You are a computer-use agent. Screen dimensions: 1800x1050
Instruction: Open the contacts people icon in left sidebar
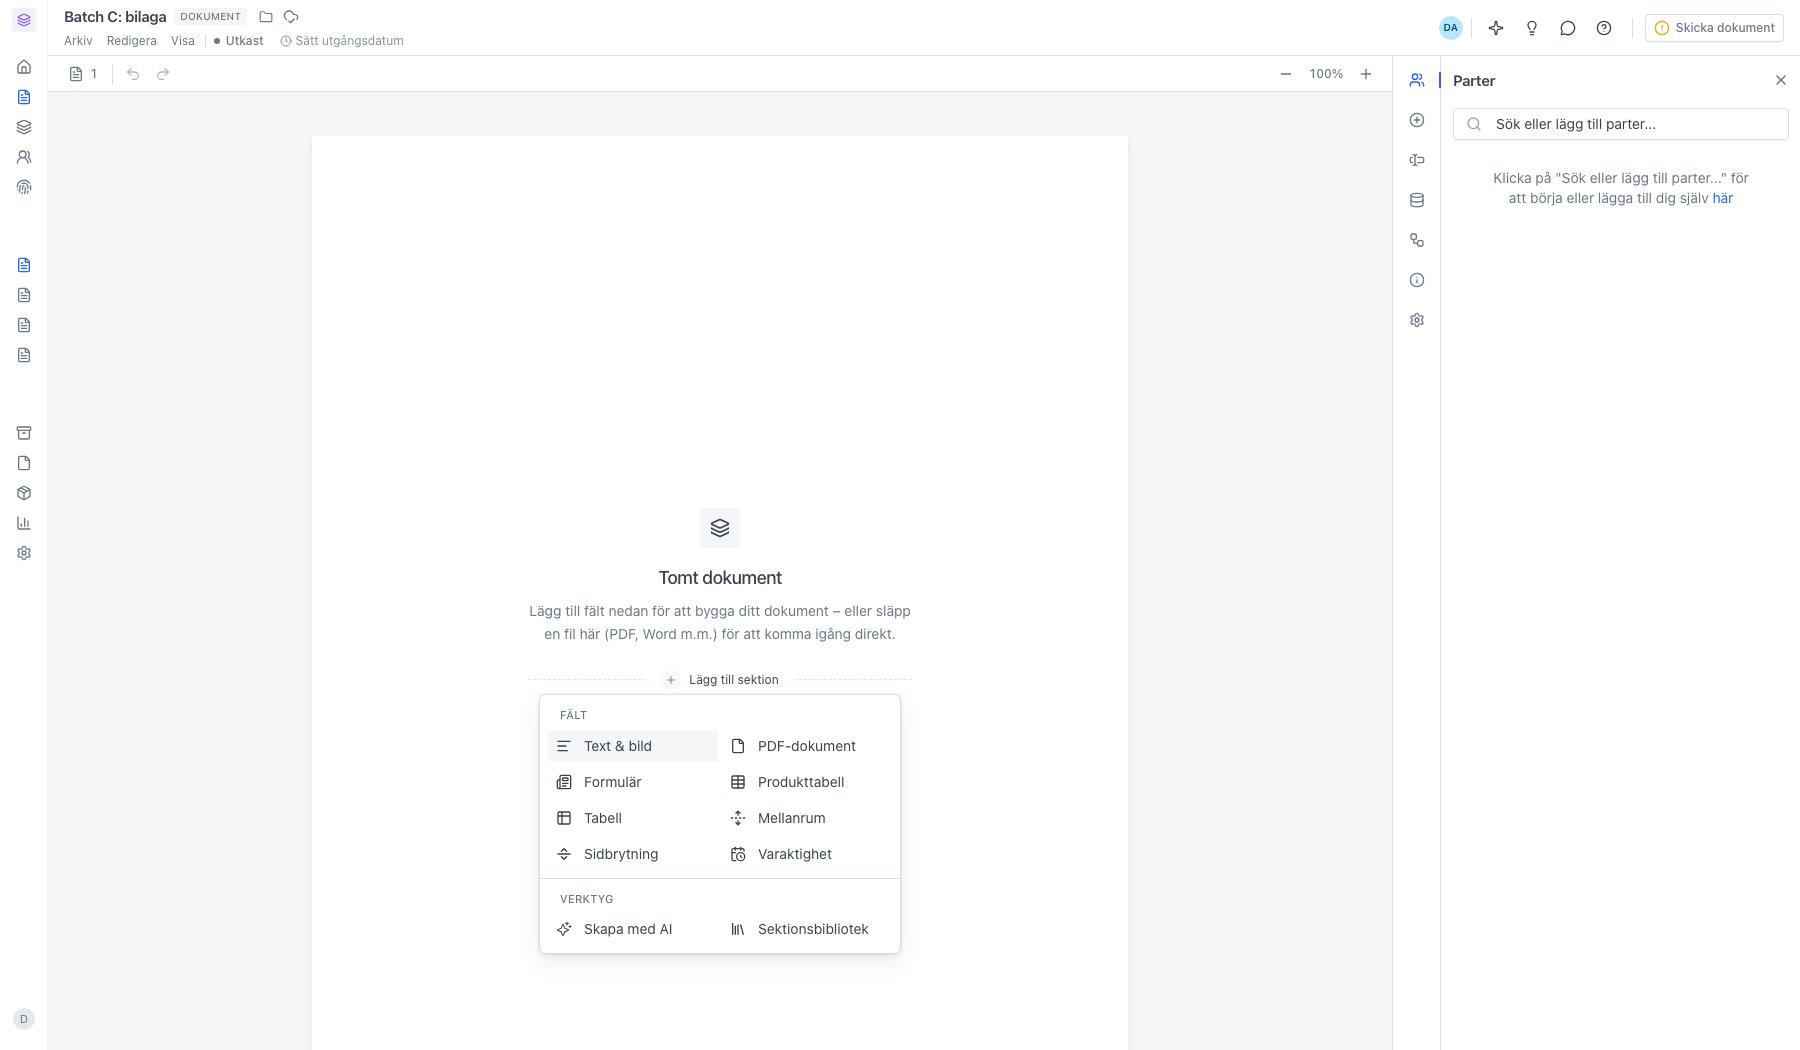click(24, 157)
